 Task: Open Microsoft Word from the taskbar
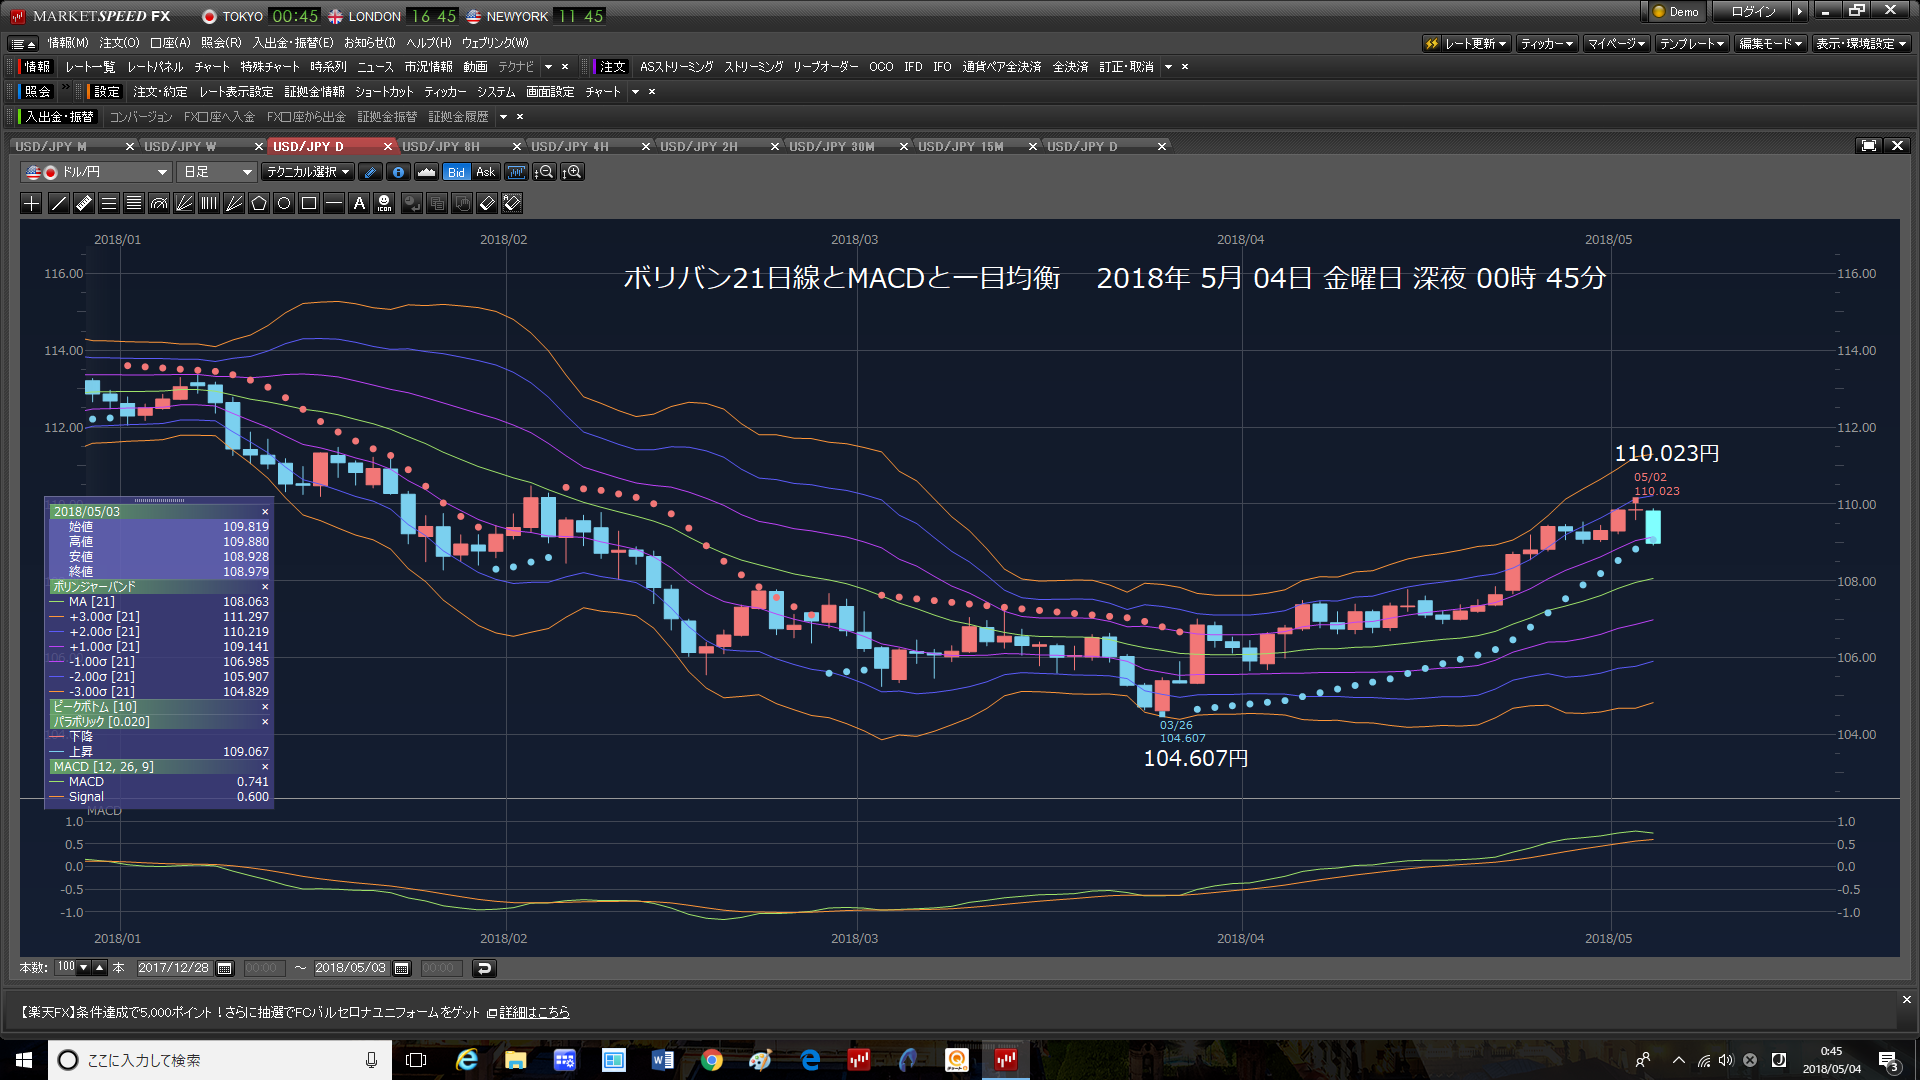(663, 1060)
